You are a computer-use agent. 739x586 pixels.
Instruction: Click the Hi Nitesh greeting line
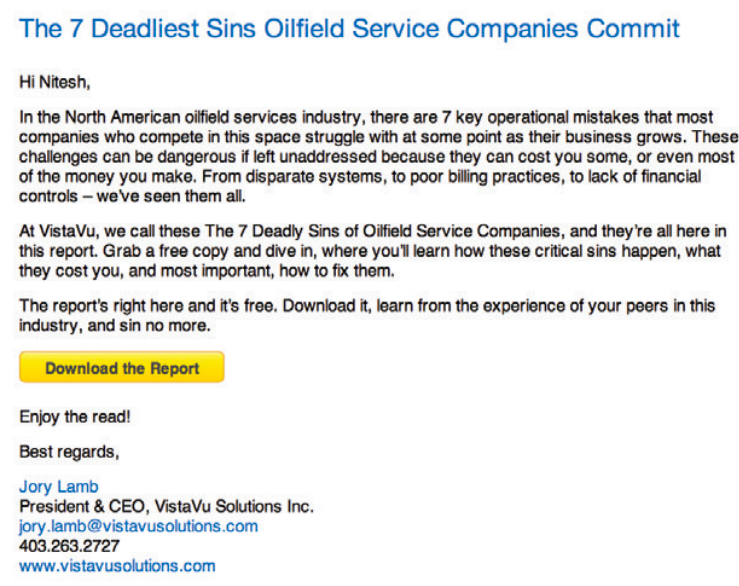coord(55,82)
